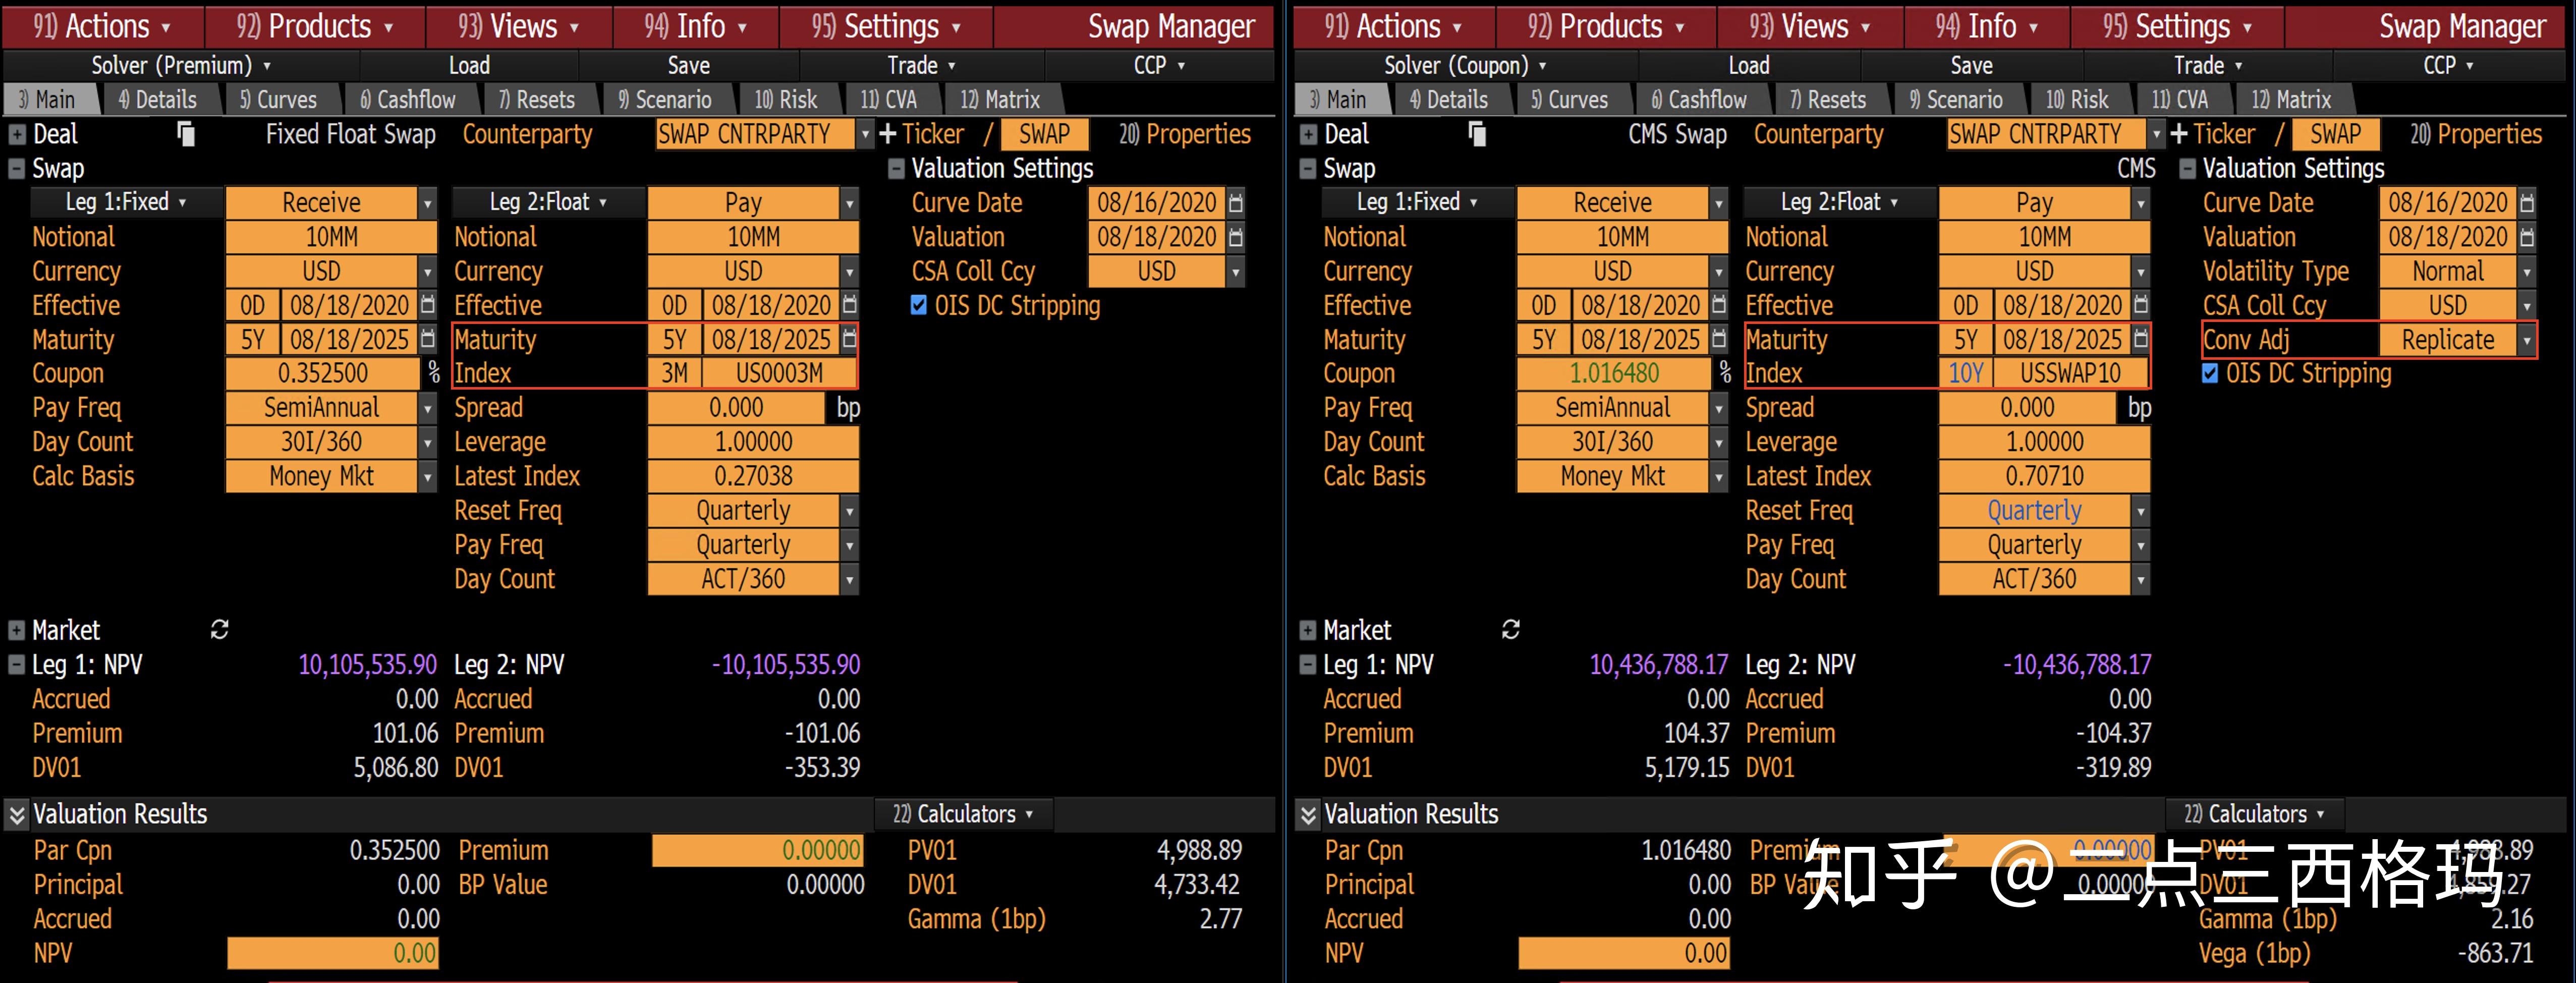Open calendar icon beside left Curve Date
This screenshot has width=2576, height=983.
[1236, 203]
